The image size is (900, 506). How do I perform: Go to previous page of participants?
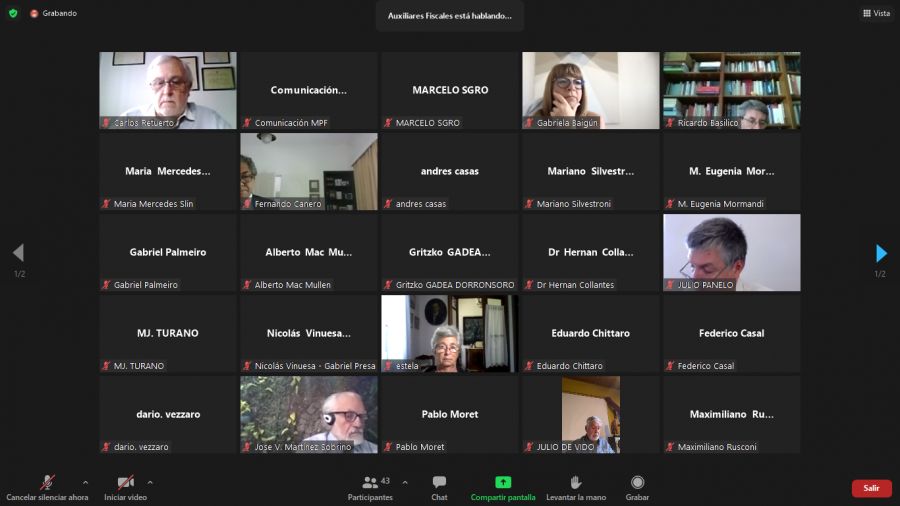[x=18, y=252]
